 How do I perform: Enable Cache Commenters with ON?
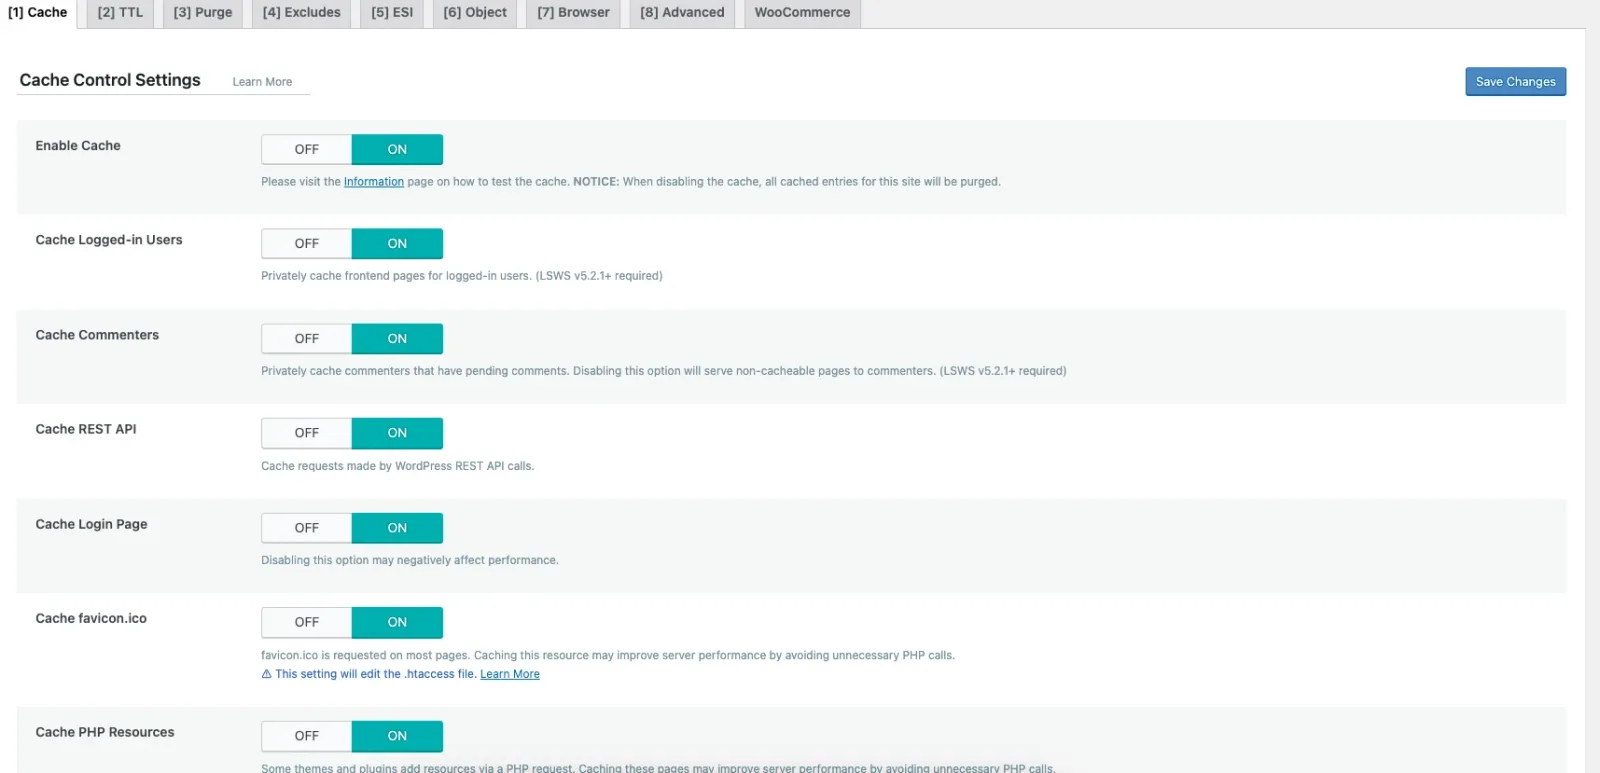[397, 338]
